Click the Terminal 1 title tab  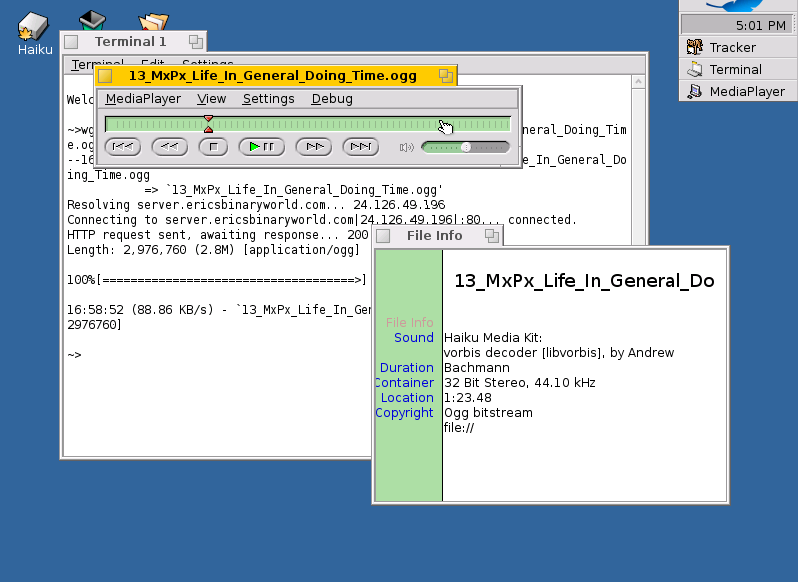[133, 41]
